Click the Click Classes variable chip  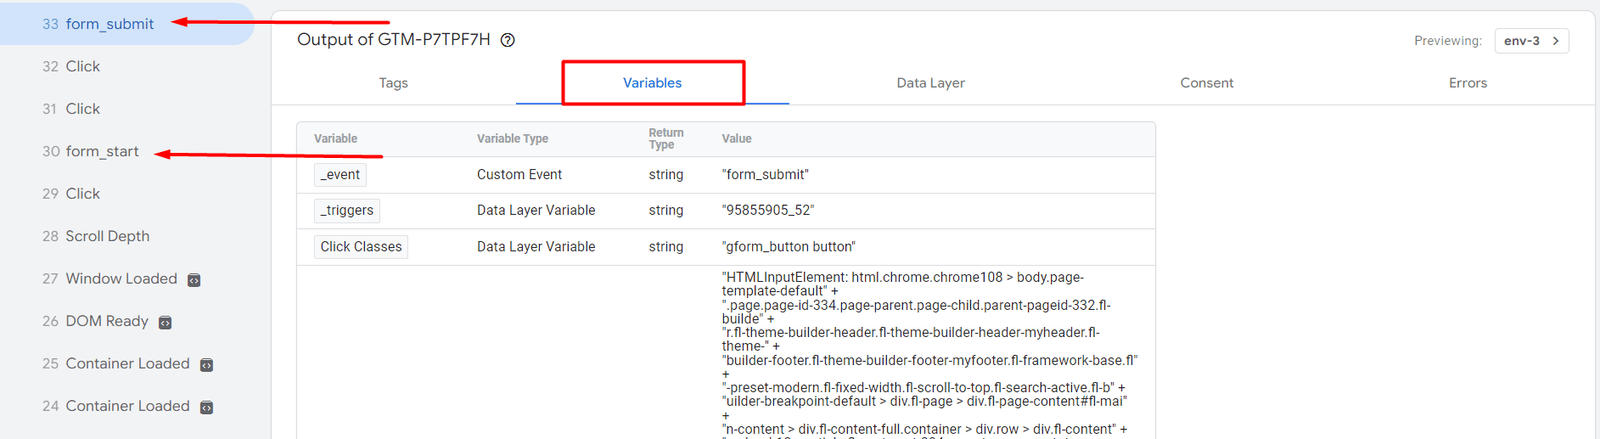coord(361,246)
